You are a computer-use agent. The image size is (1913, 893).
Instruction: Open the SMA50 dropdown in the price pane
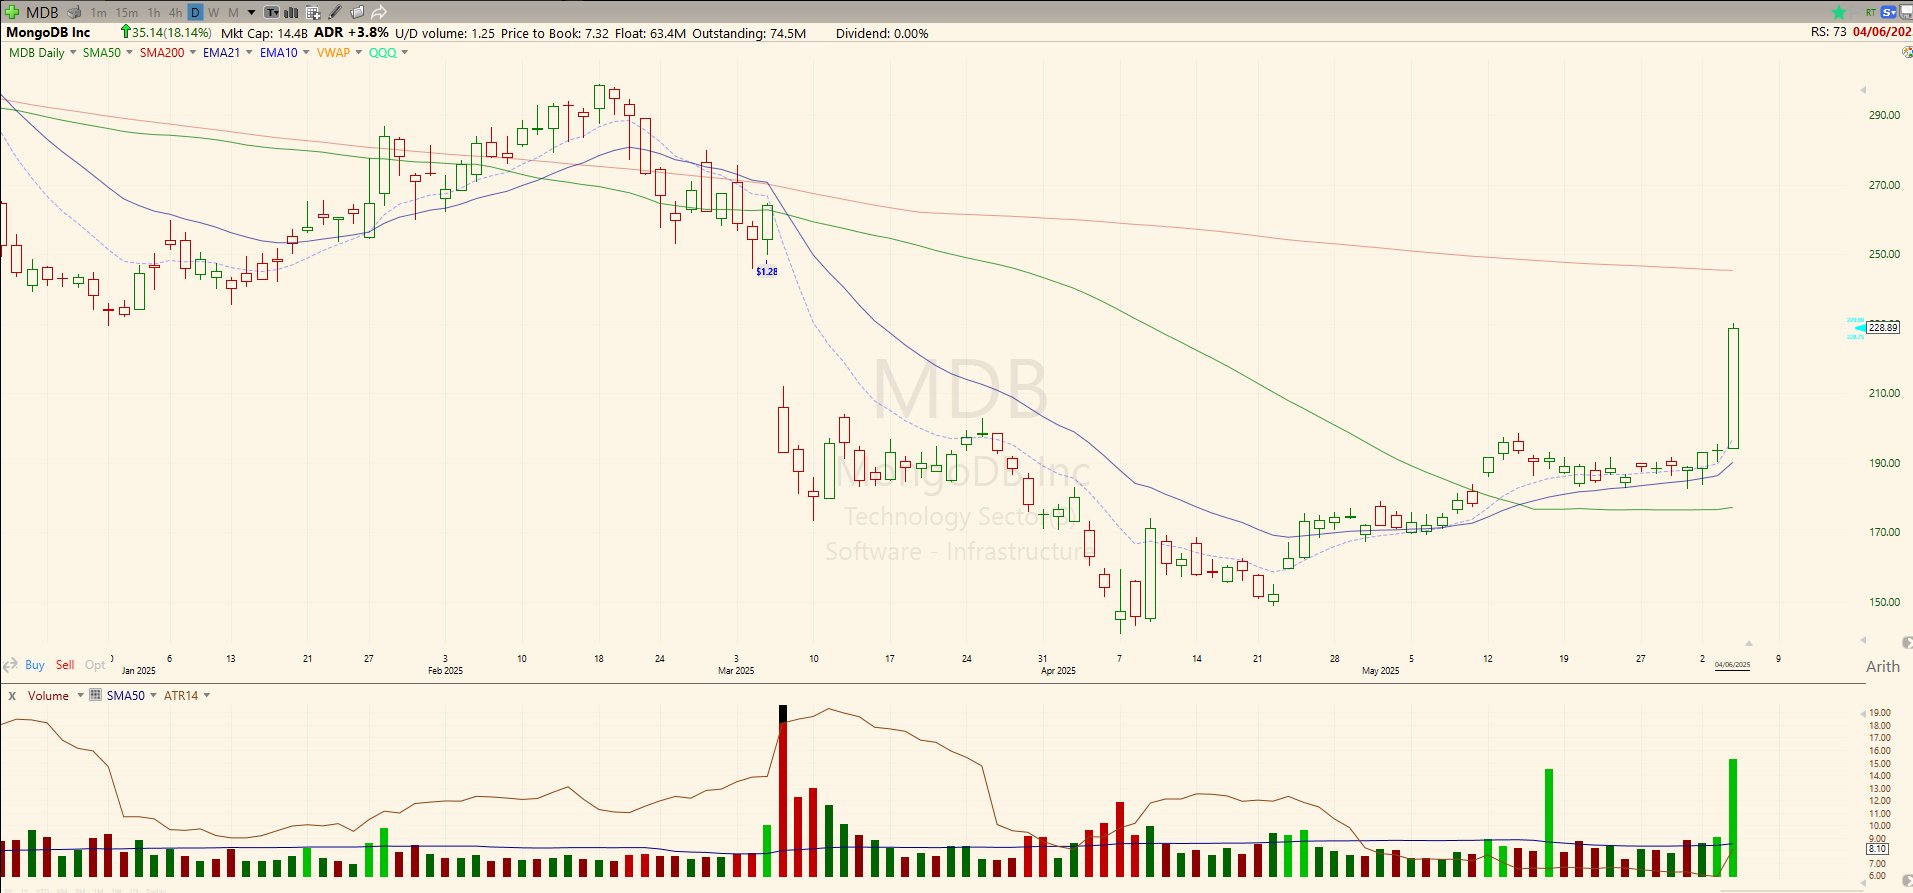129,53
